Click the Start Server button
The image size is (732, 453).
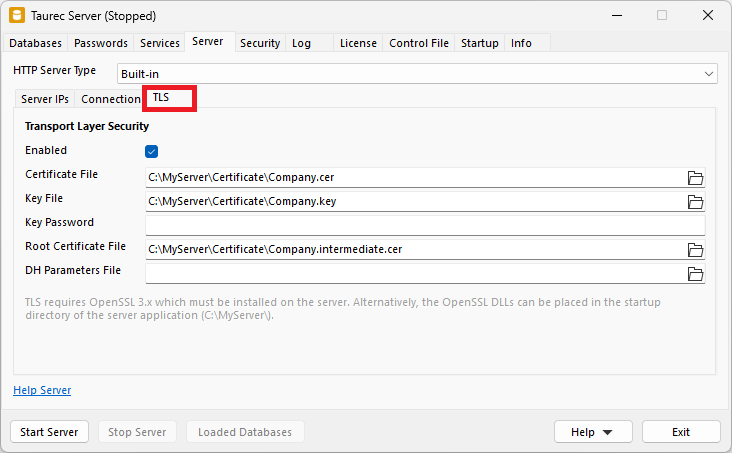[x=49, y=432]
